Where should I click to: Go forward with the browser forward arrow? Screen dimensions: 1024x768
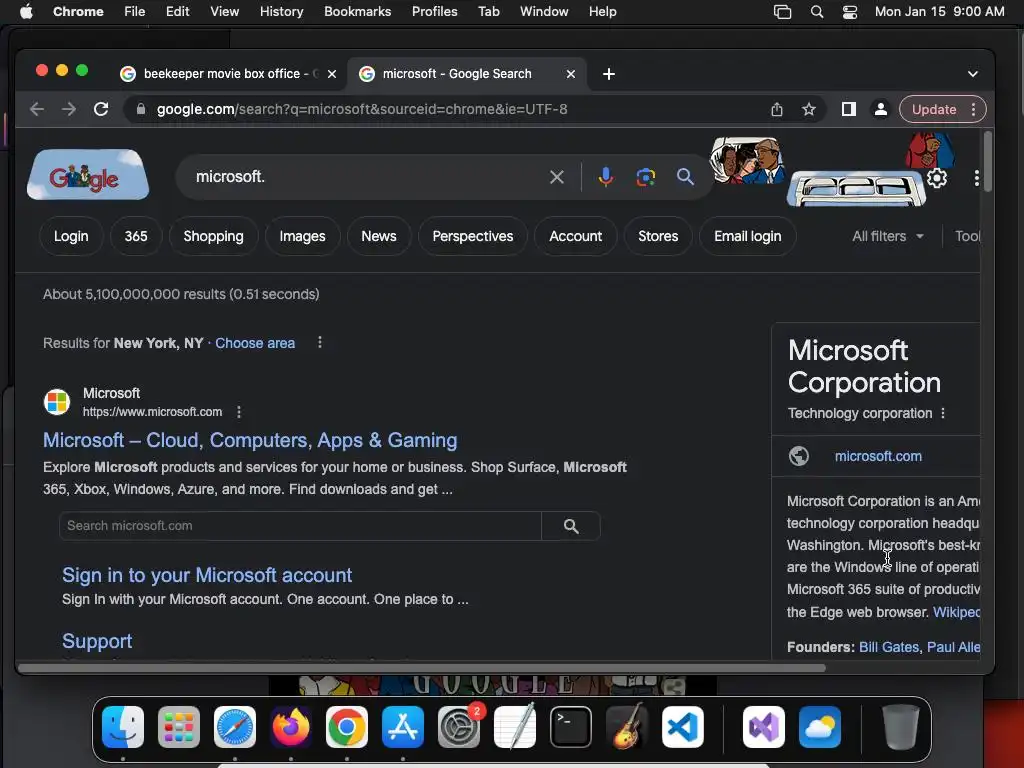69,109
